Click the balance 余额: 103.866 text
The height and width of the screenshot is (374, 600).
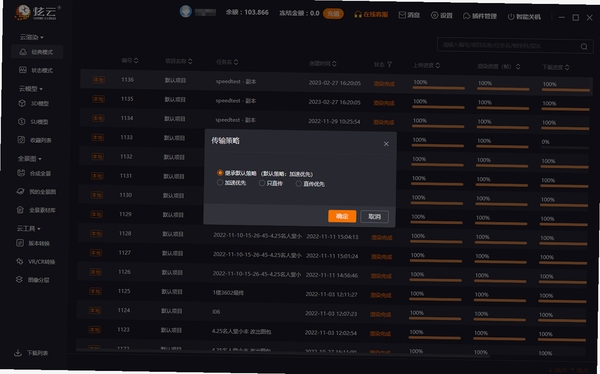point(247,12)
